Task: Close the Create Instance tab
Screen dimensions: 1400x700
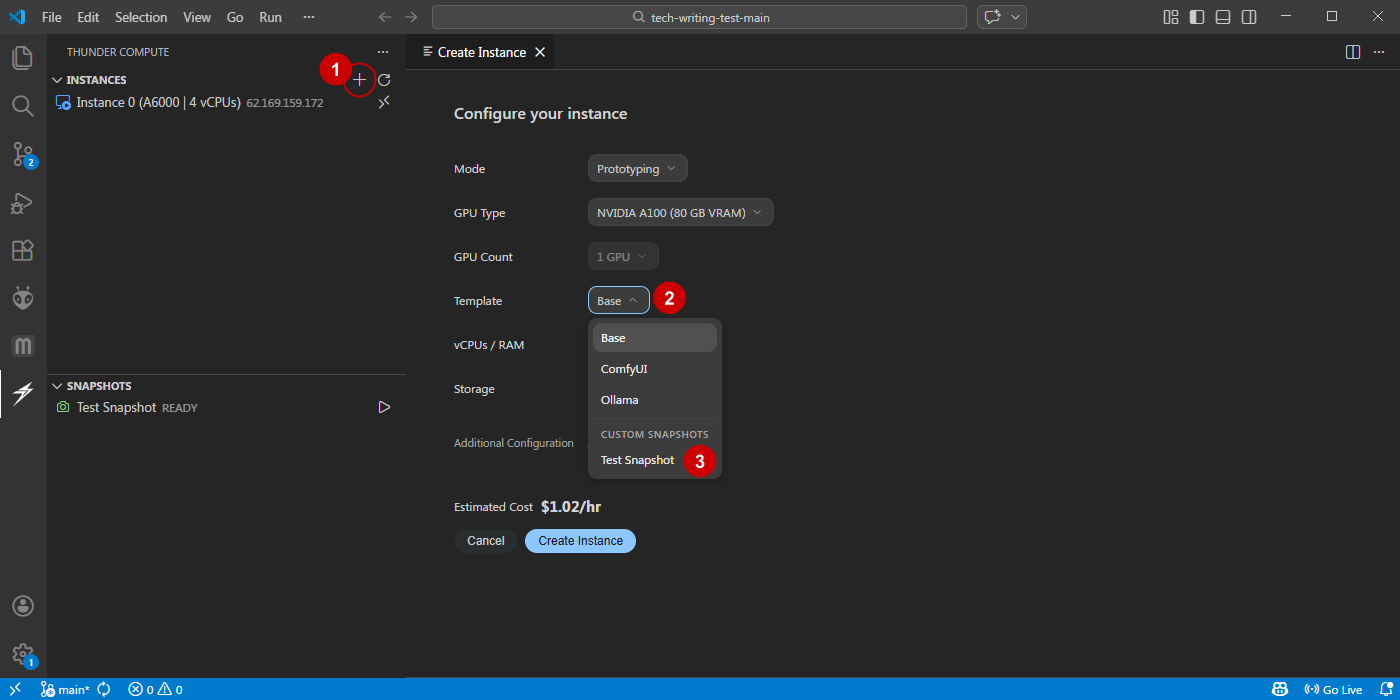Action: pyautogui.click(x=540, y=52)
